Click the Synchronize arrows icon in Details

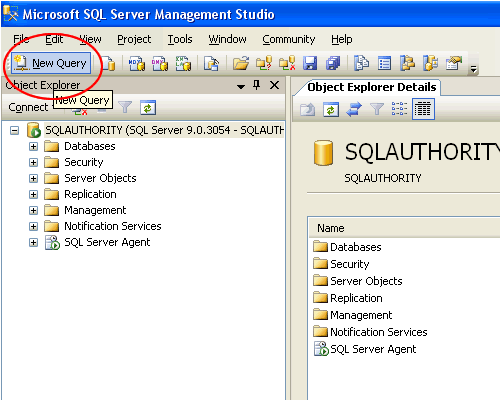pos(354,109)
